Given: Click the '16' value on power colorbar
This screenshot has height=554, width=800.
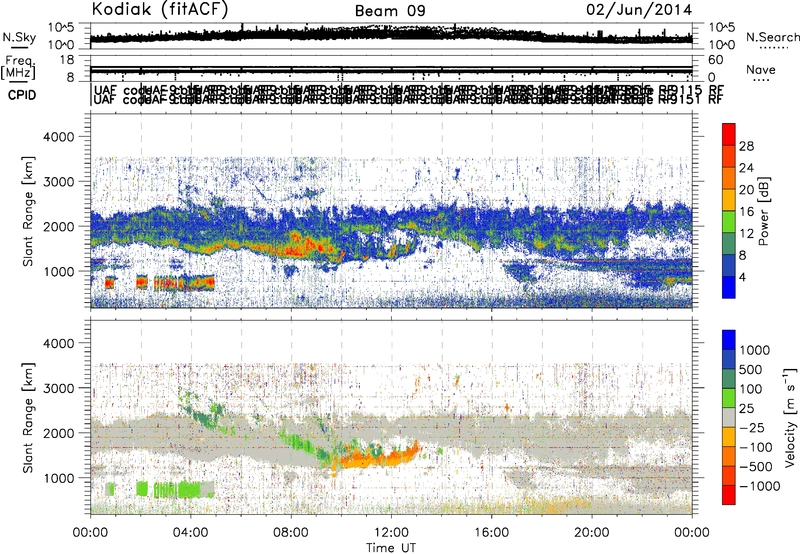Looking at the screenshot, I should point(746,212).
